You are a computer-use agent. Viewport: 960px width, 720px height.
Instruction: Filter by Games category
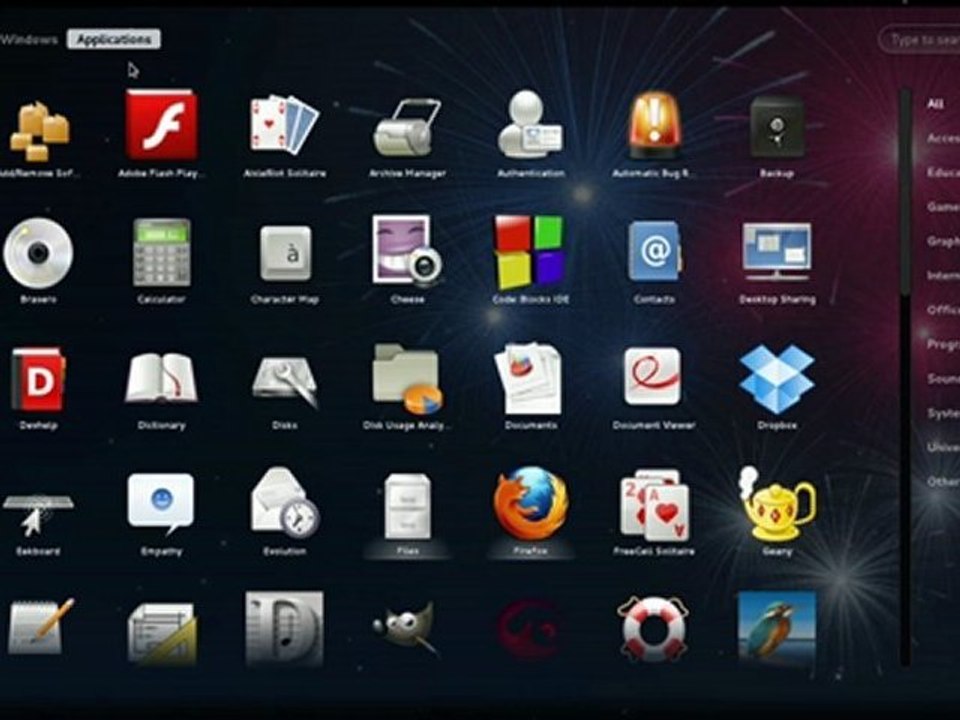click(943, 207)
